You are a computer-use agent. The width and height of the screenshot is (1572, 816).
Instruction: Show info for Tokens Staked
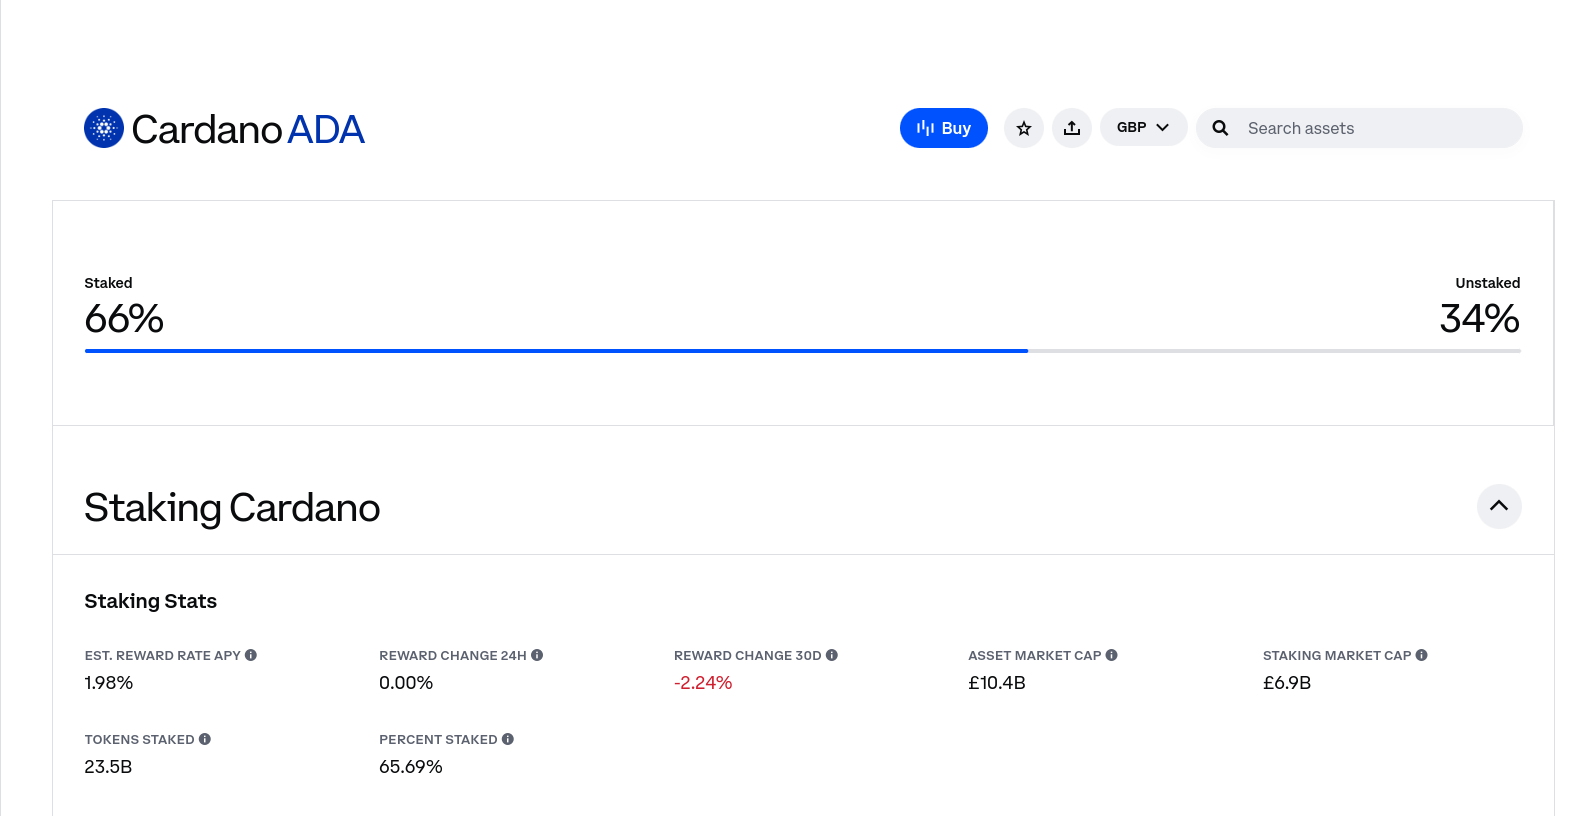click(x=205, y=739)
